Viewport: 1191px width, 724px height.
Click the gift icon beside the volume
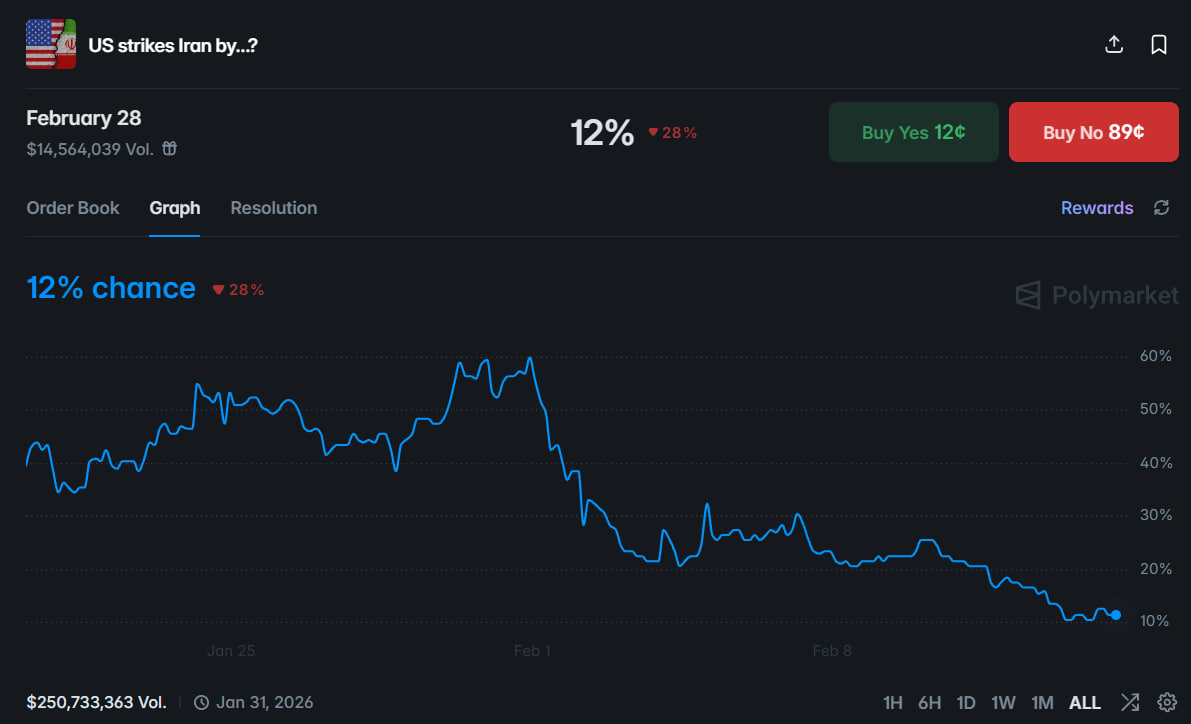tap(170, 149)
